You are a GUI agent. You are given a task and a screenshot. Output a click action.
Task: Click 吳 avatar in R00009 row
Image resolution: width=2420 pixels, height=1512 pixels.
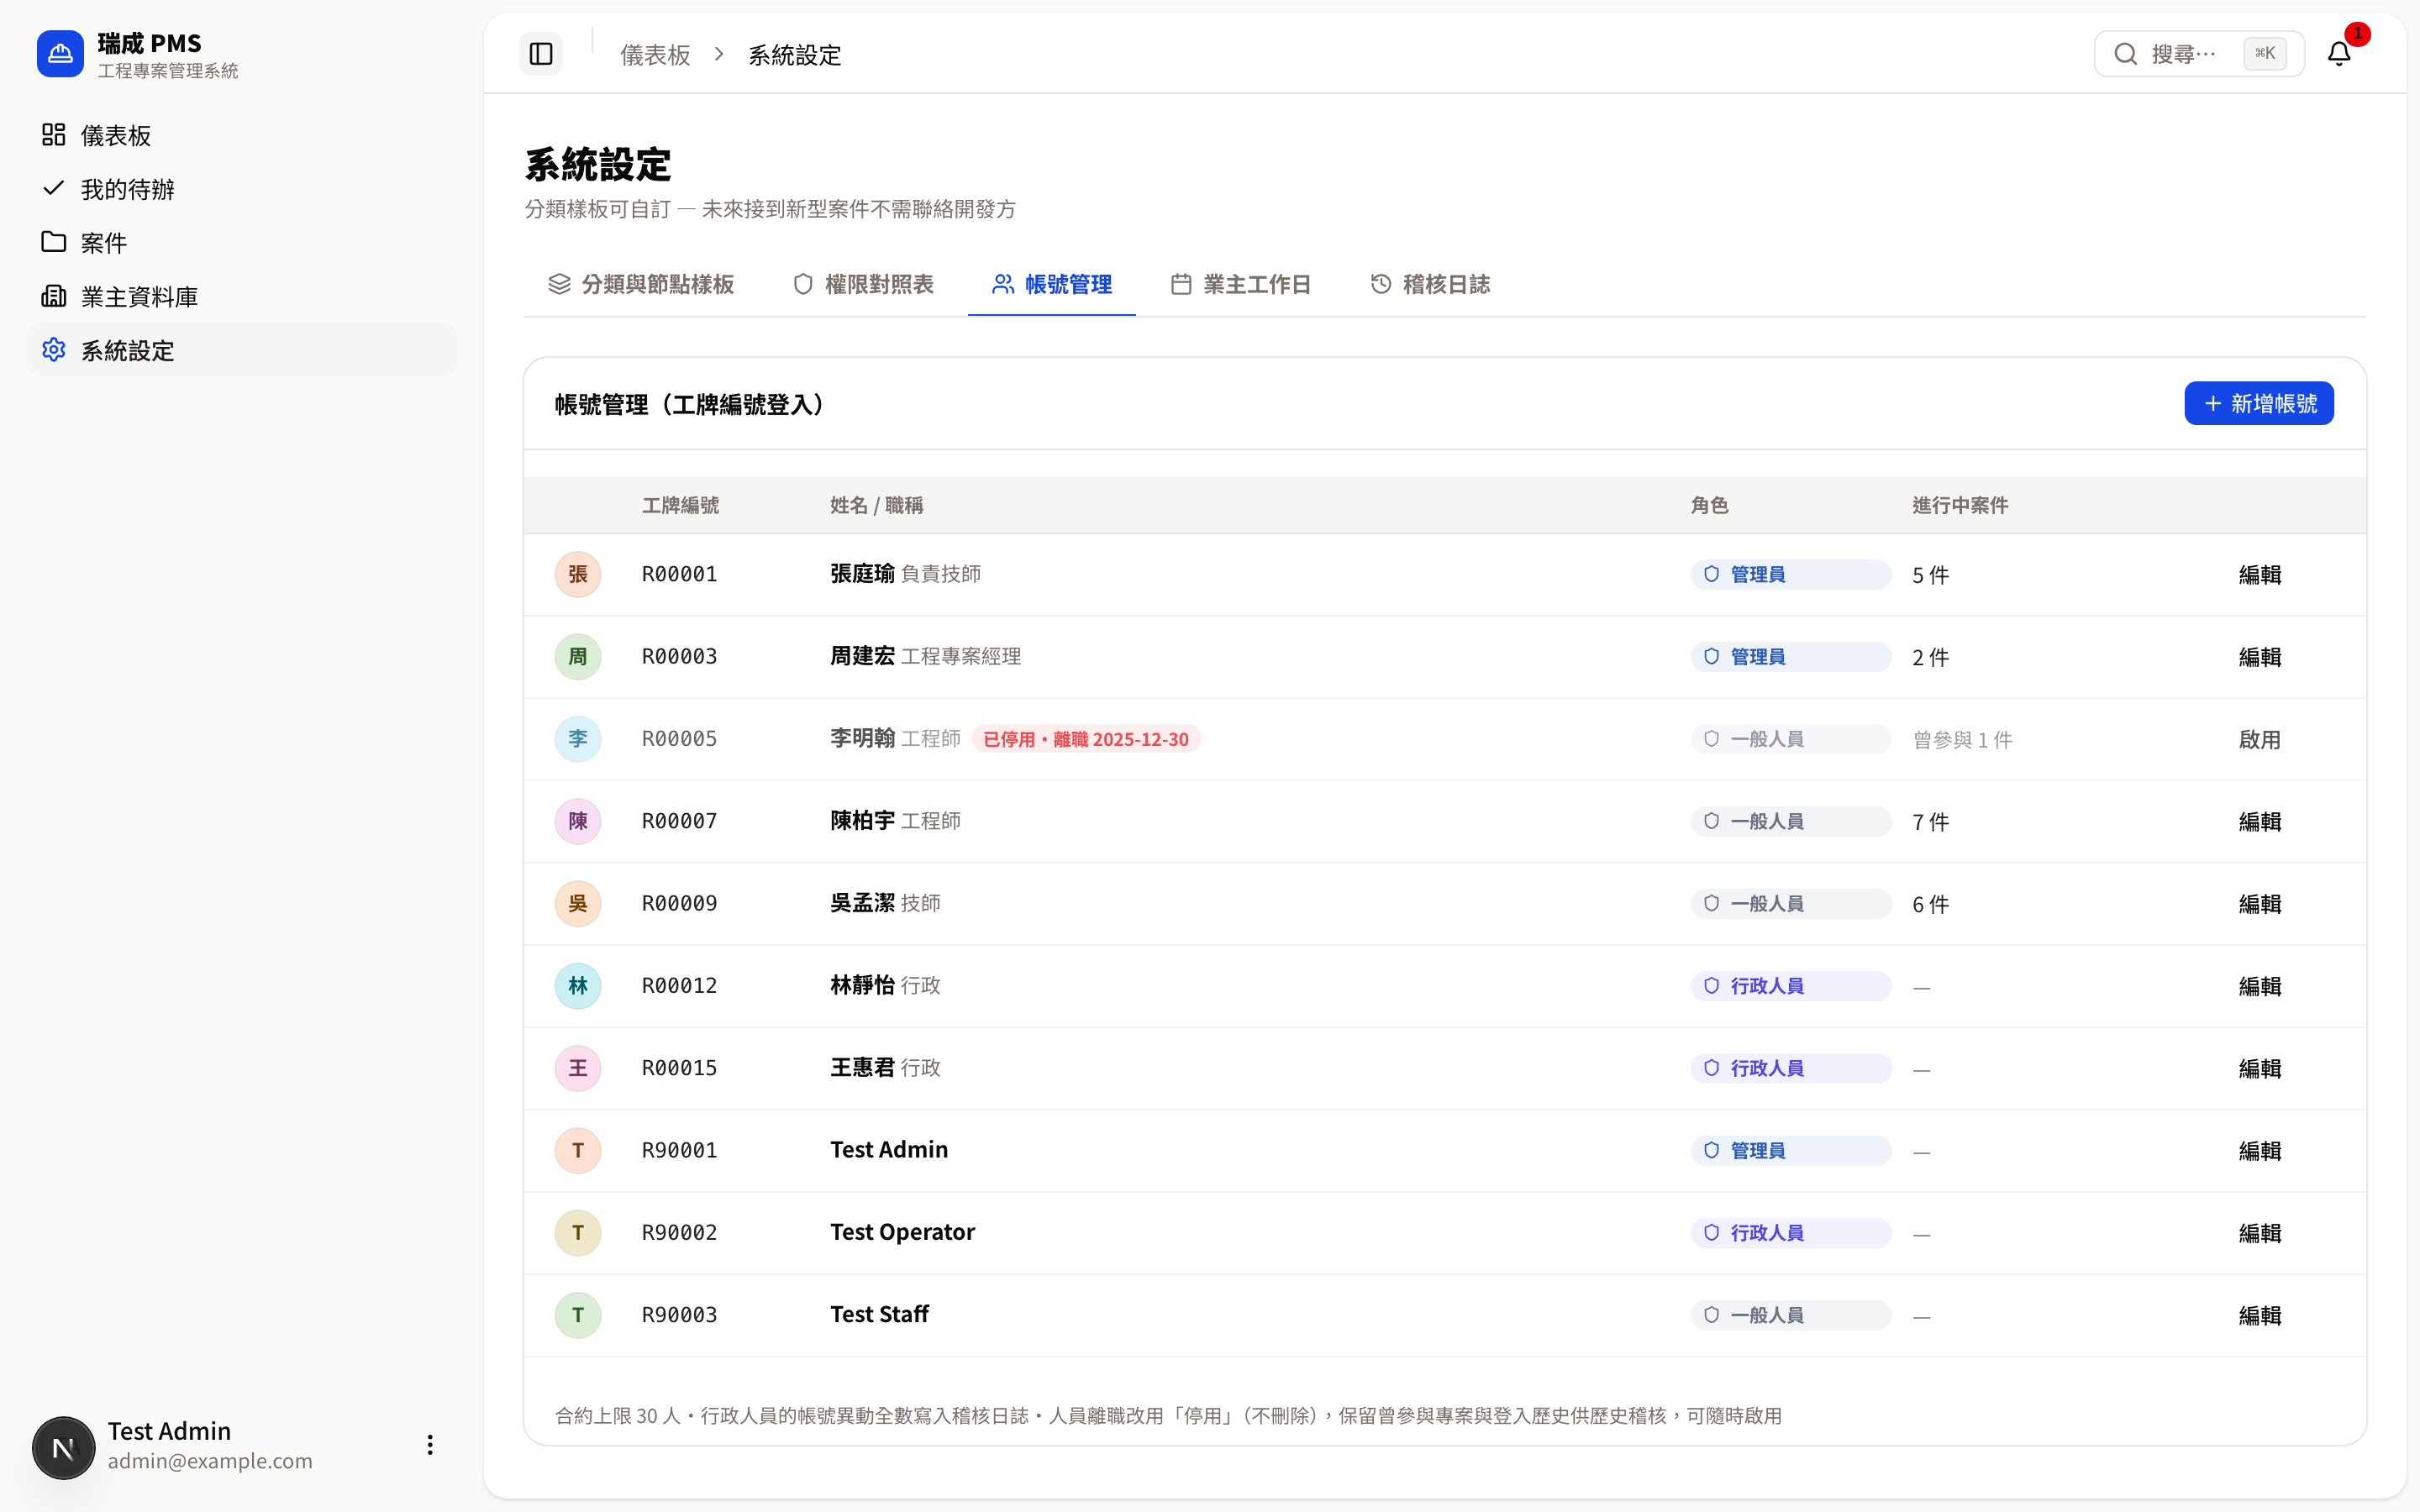pos(578,904)
